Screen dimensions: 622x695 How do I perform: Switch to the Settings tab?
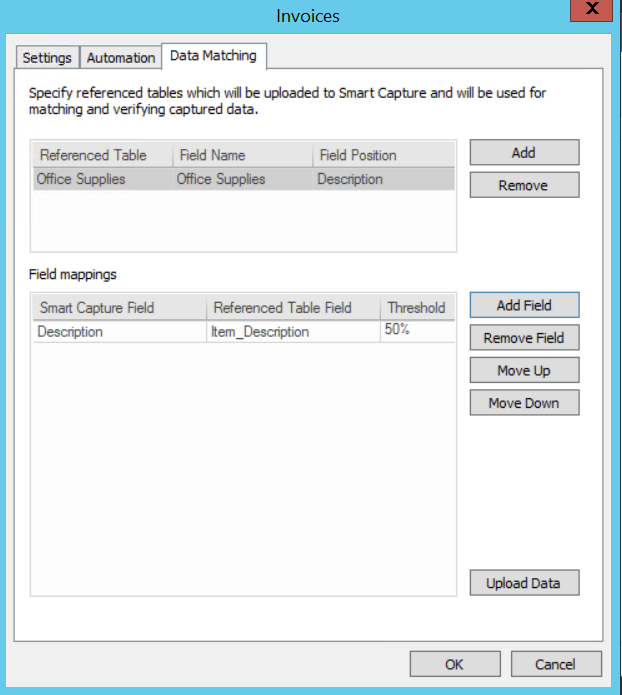47,58
